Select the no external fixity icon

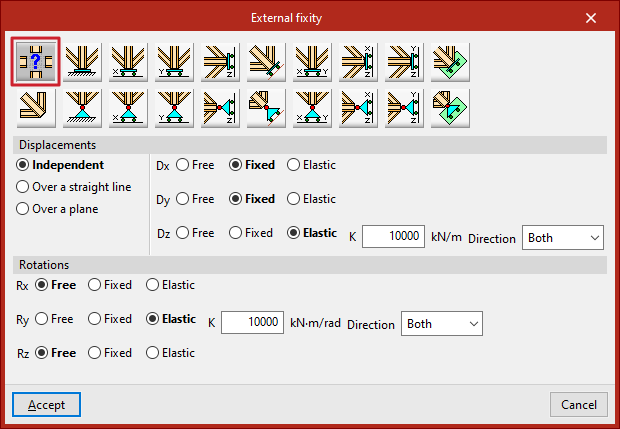click(x=36, y=108)
